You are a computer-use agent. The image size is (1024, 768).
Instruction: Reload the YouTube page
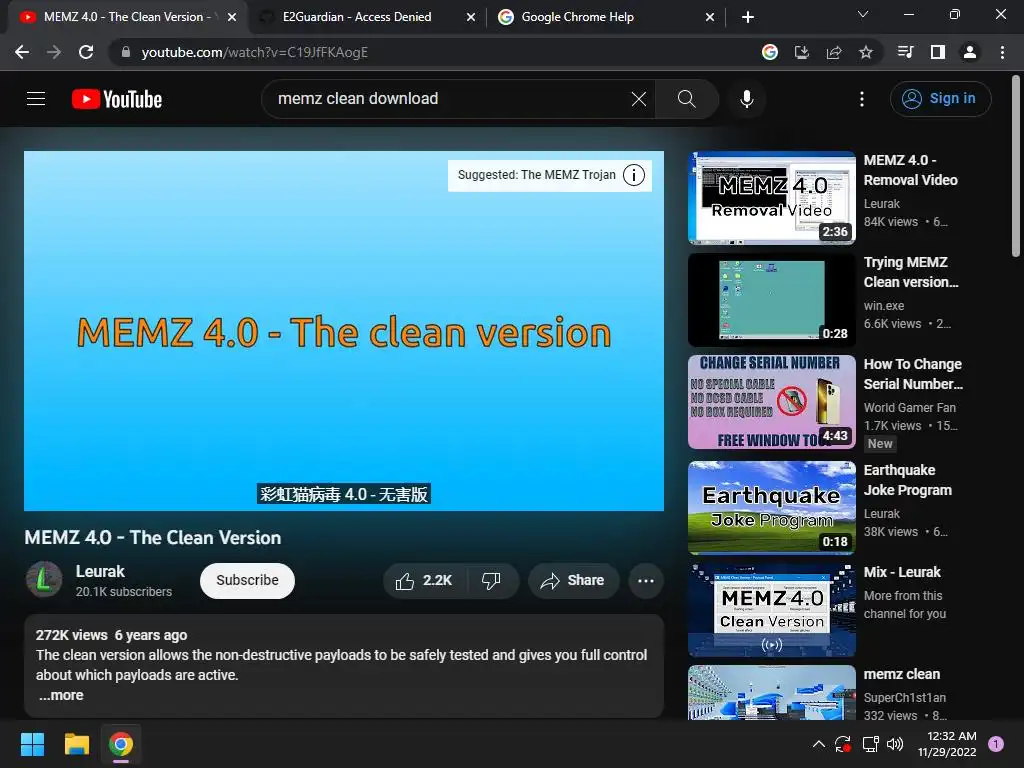(x=86, y=52)
